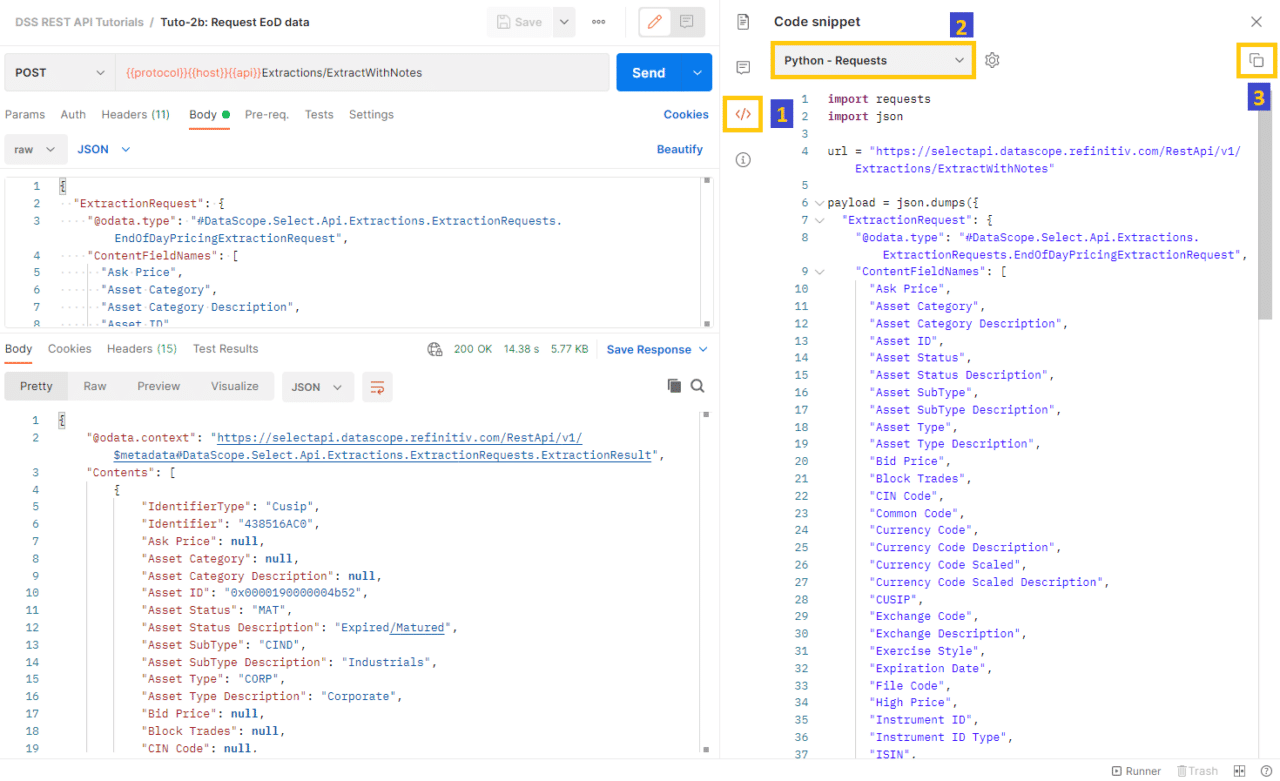Open the request info icon in sidebar
The image size is (1280, 781).
(743, 159)
